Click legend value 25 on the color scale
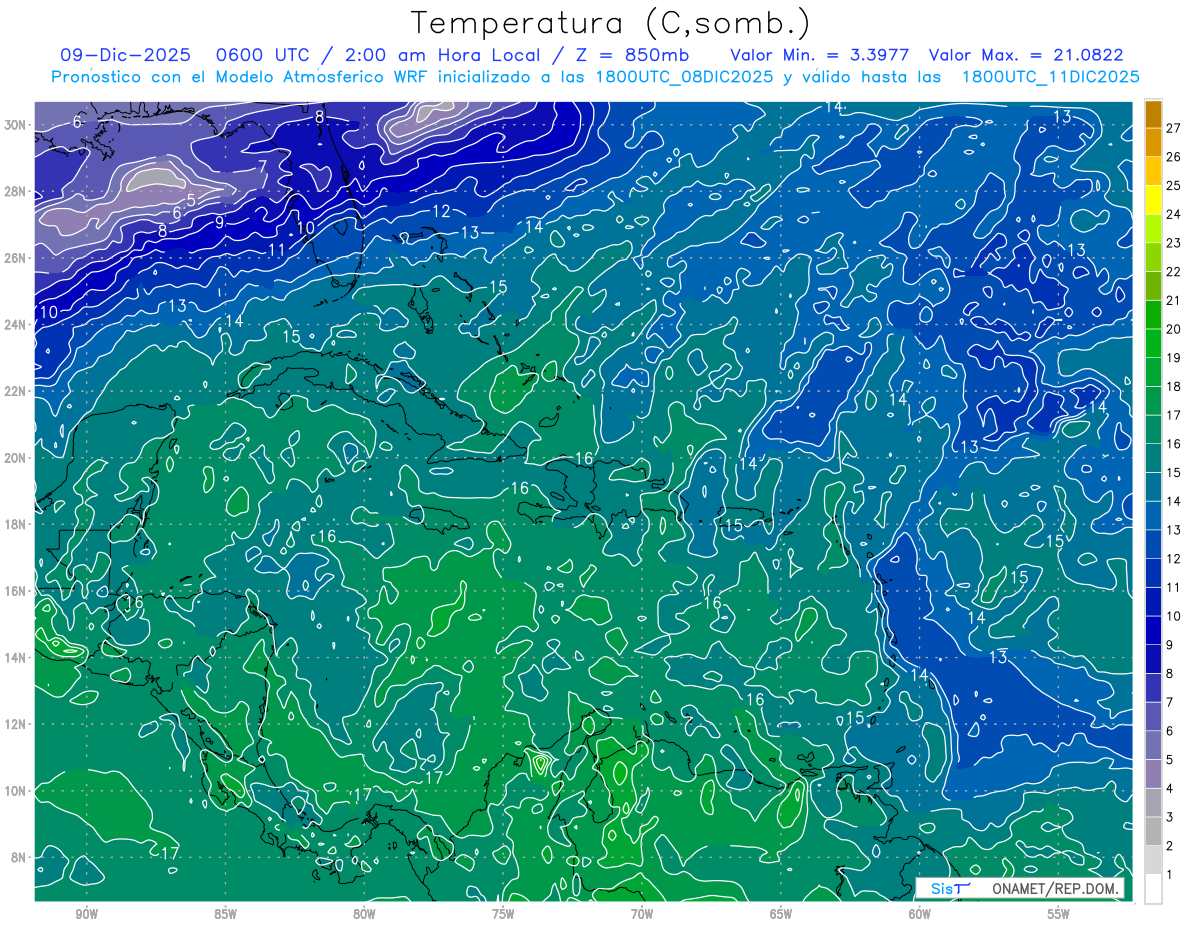 [x=1173, y=186]
